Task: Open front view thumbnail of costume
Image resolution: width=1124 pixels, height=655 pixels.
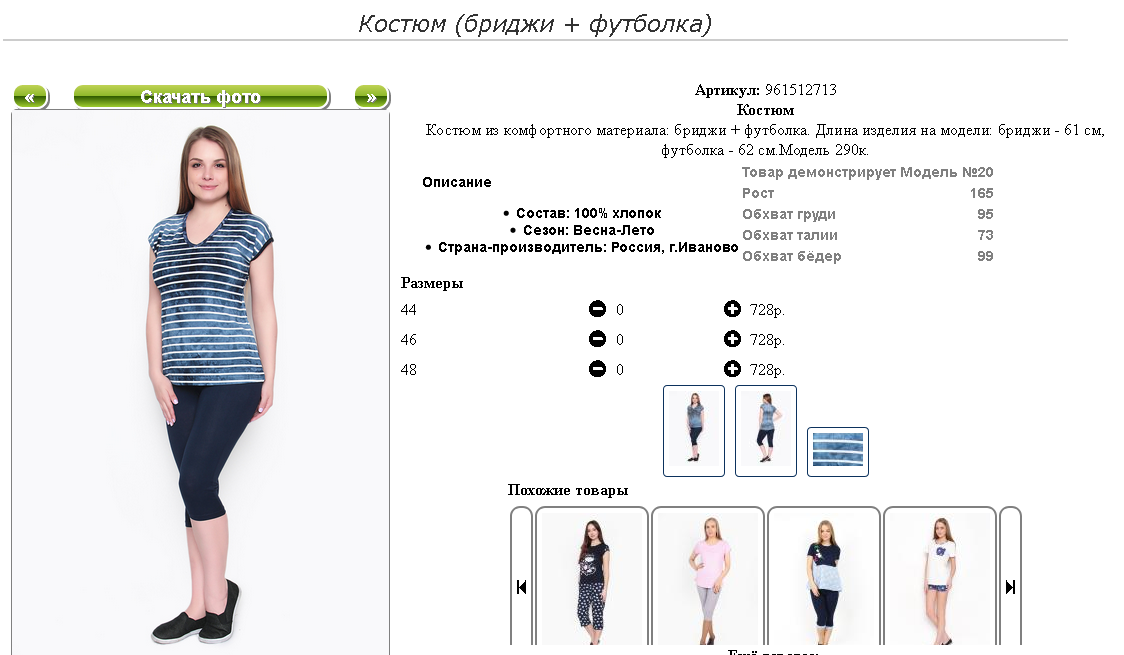Action: (694, 431)
